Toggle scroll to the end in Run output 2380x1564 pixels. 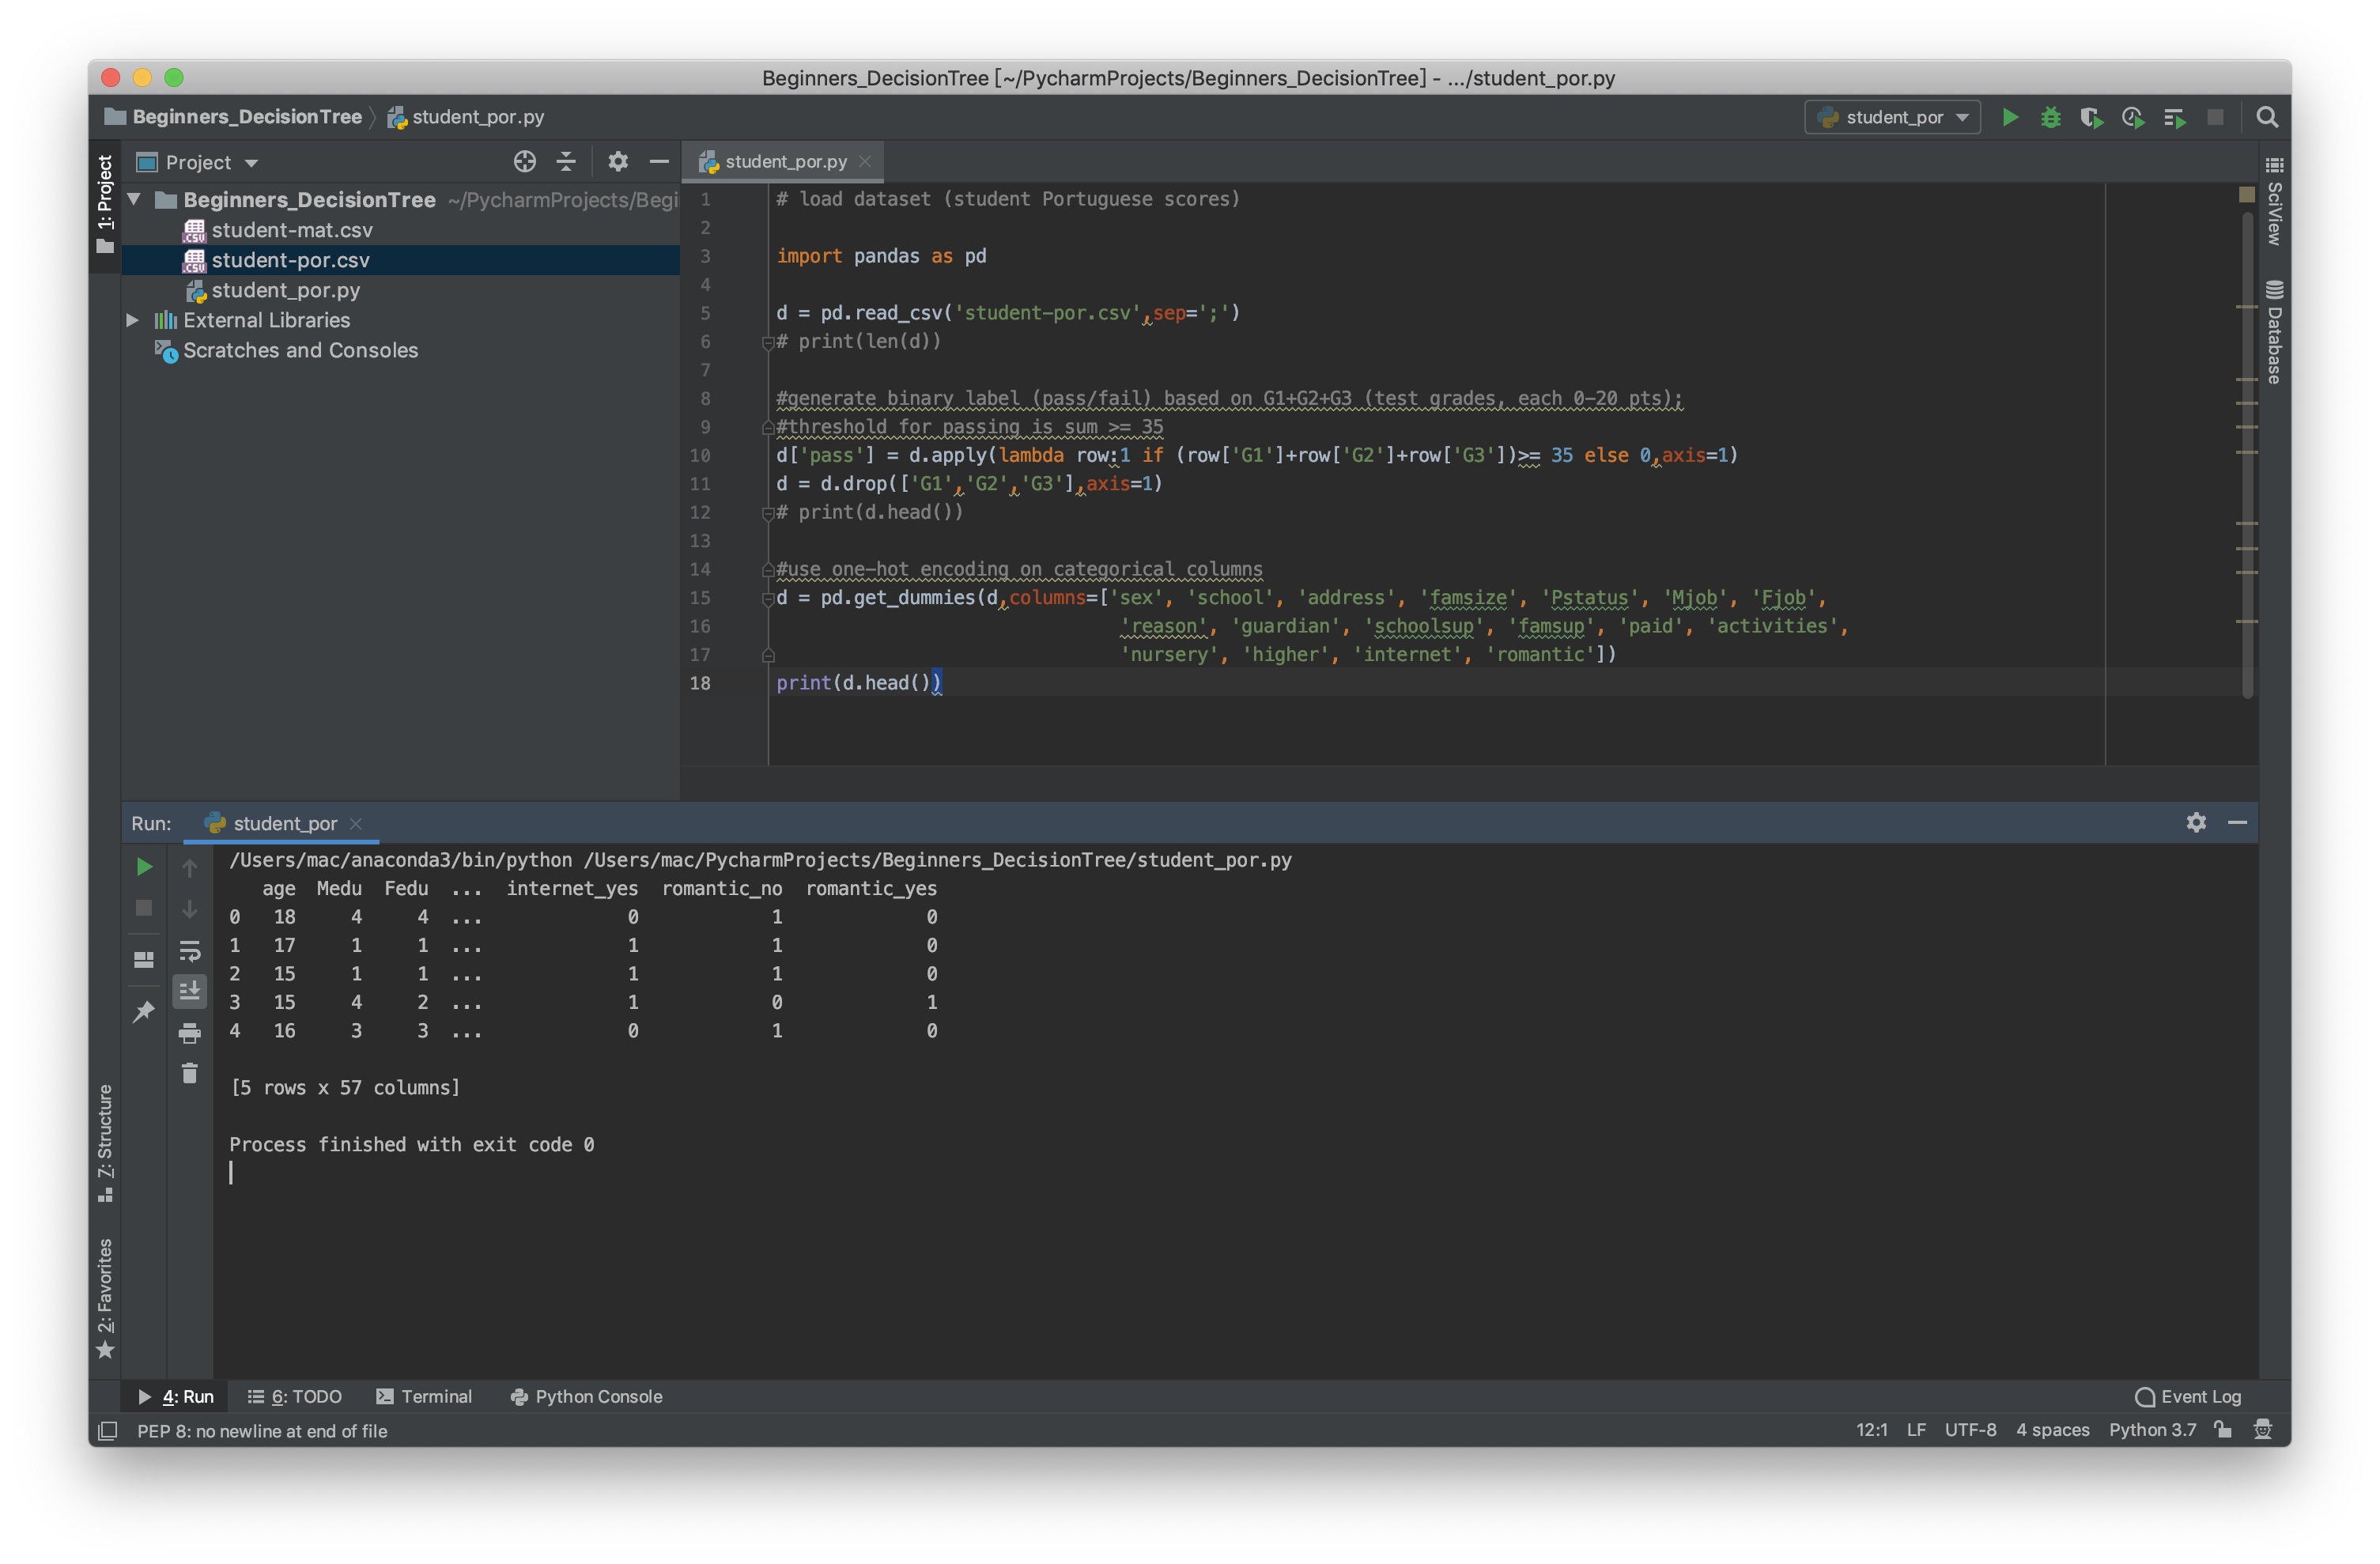(x=189, y=991)
